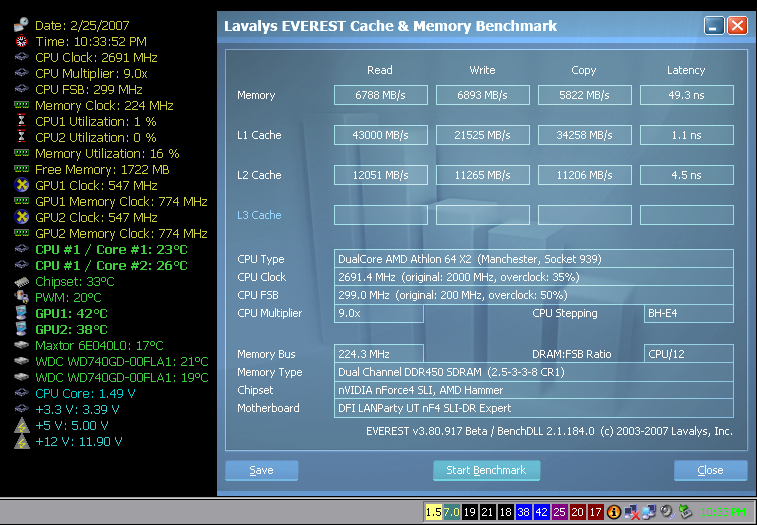Click the Date sidebar icon
The height and width of the screenshot is (525, 757).
[21, 25]
